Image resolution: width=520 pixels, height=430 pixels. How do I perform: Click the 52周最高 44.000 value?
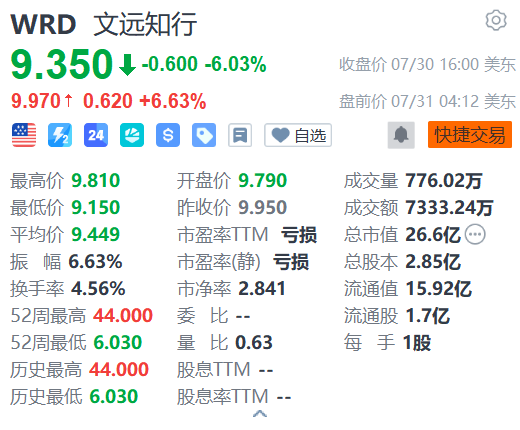[x=123, y=315]
